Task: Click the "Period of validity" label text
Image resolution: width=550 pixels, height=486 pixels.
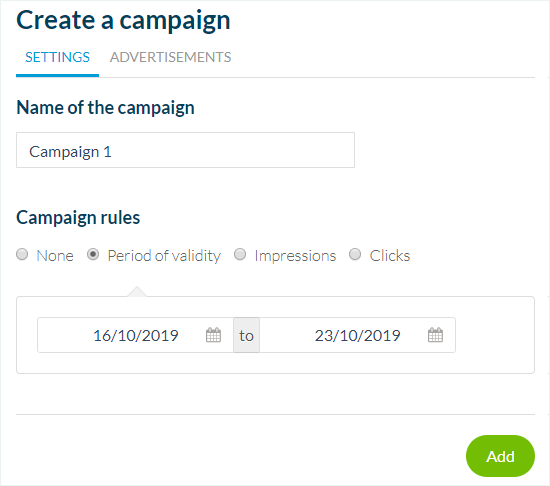Action: (164, 256)
